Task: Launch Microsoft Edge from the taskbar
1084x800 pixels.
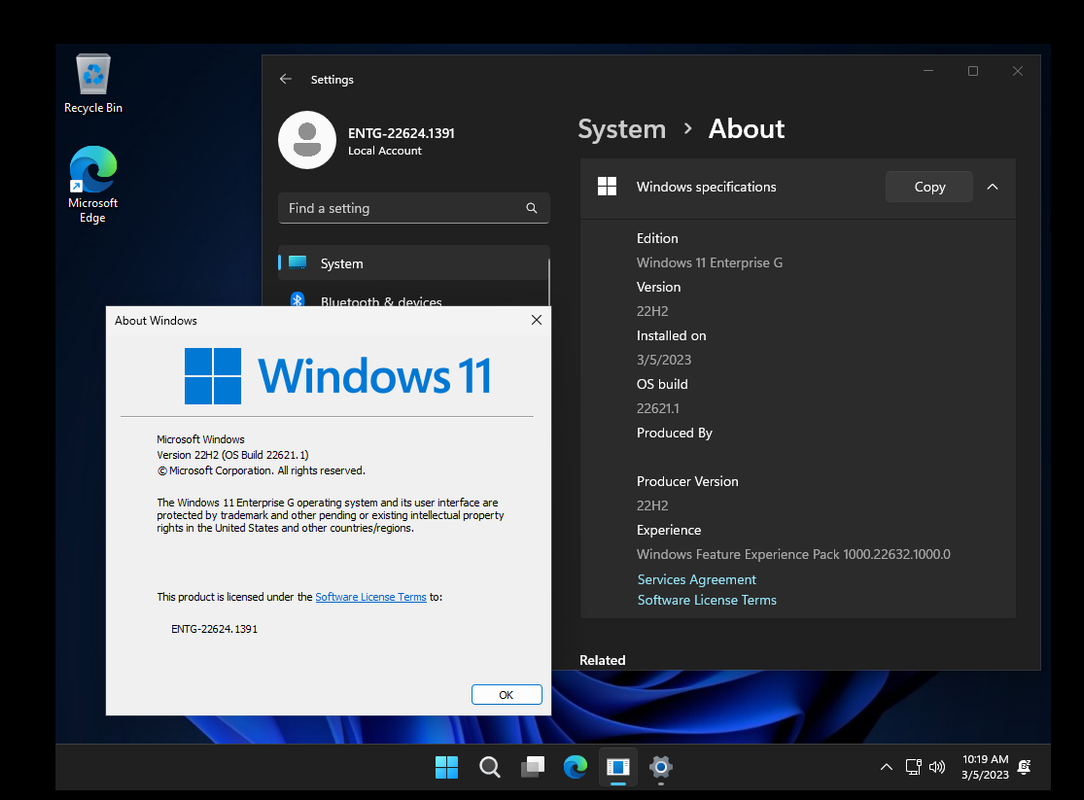Action: (575, 767)
